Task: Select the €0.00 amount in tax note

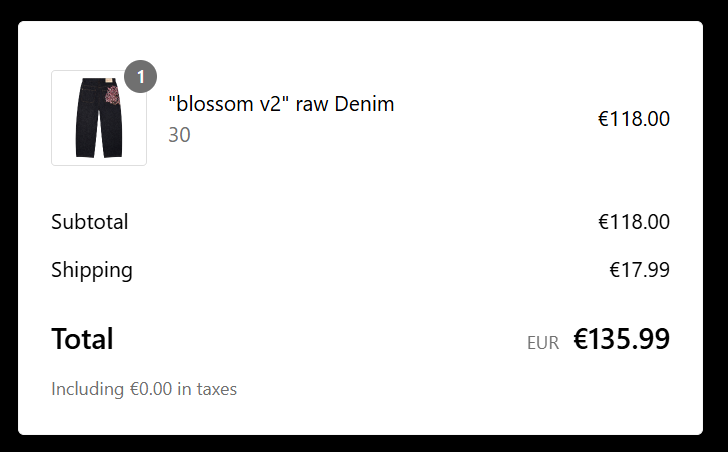Action: (x=151, y=389)
